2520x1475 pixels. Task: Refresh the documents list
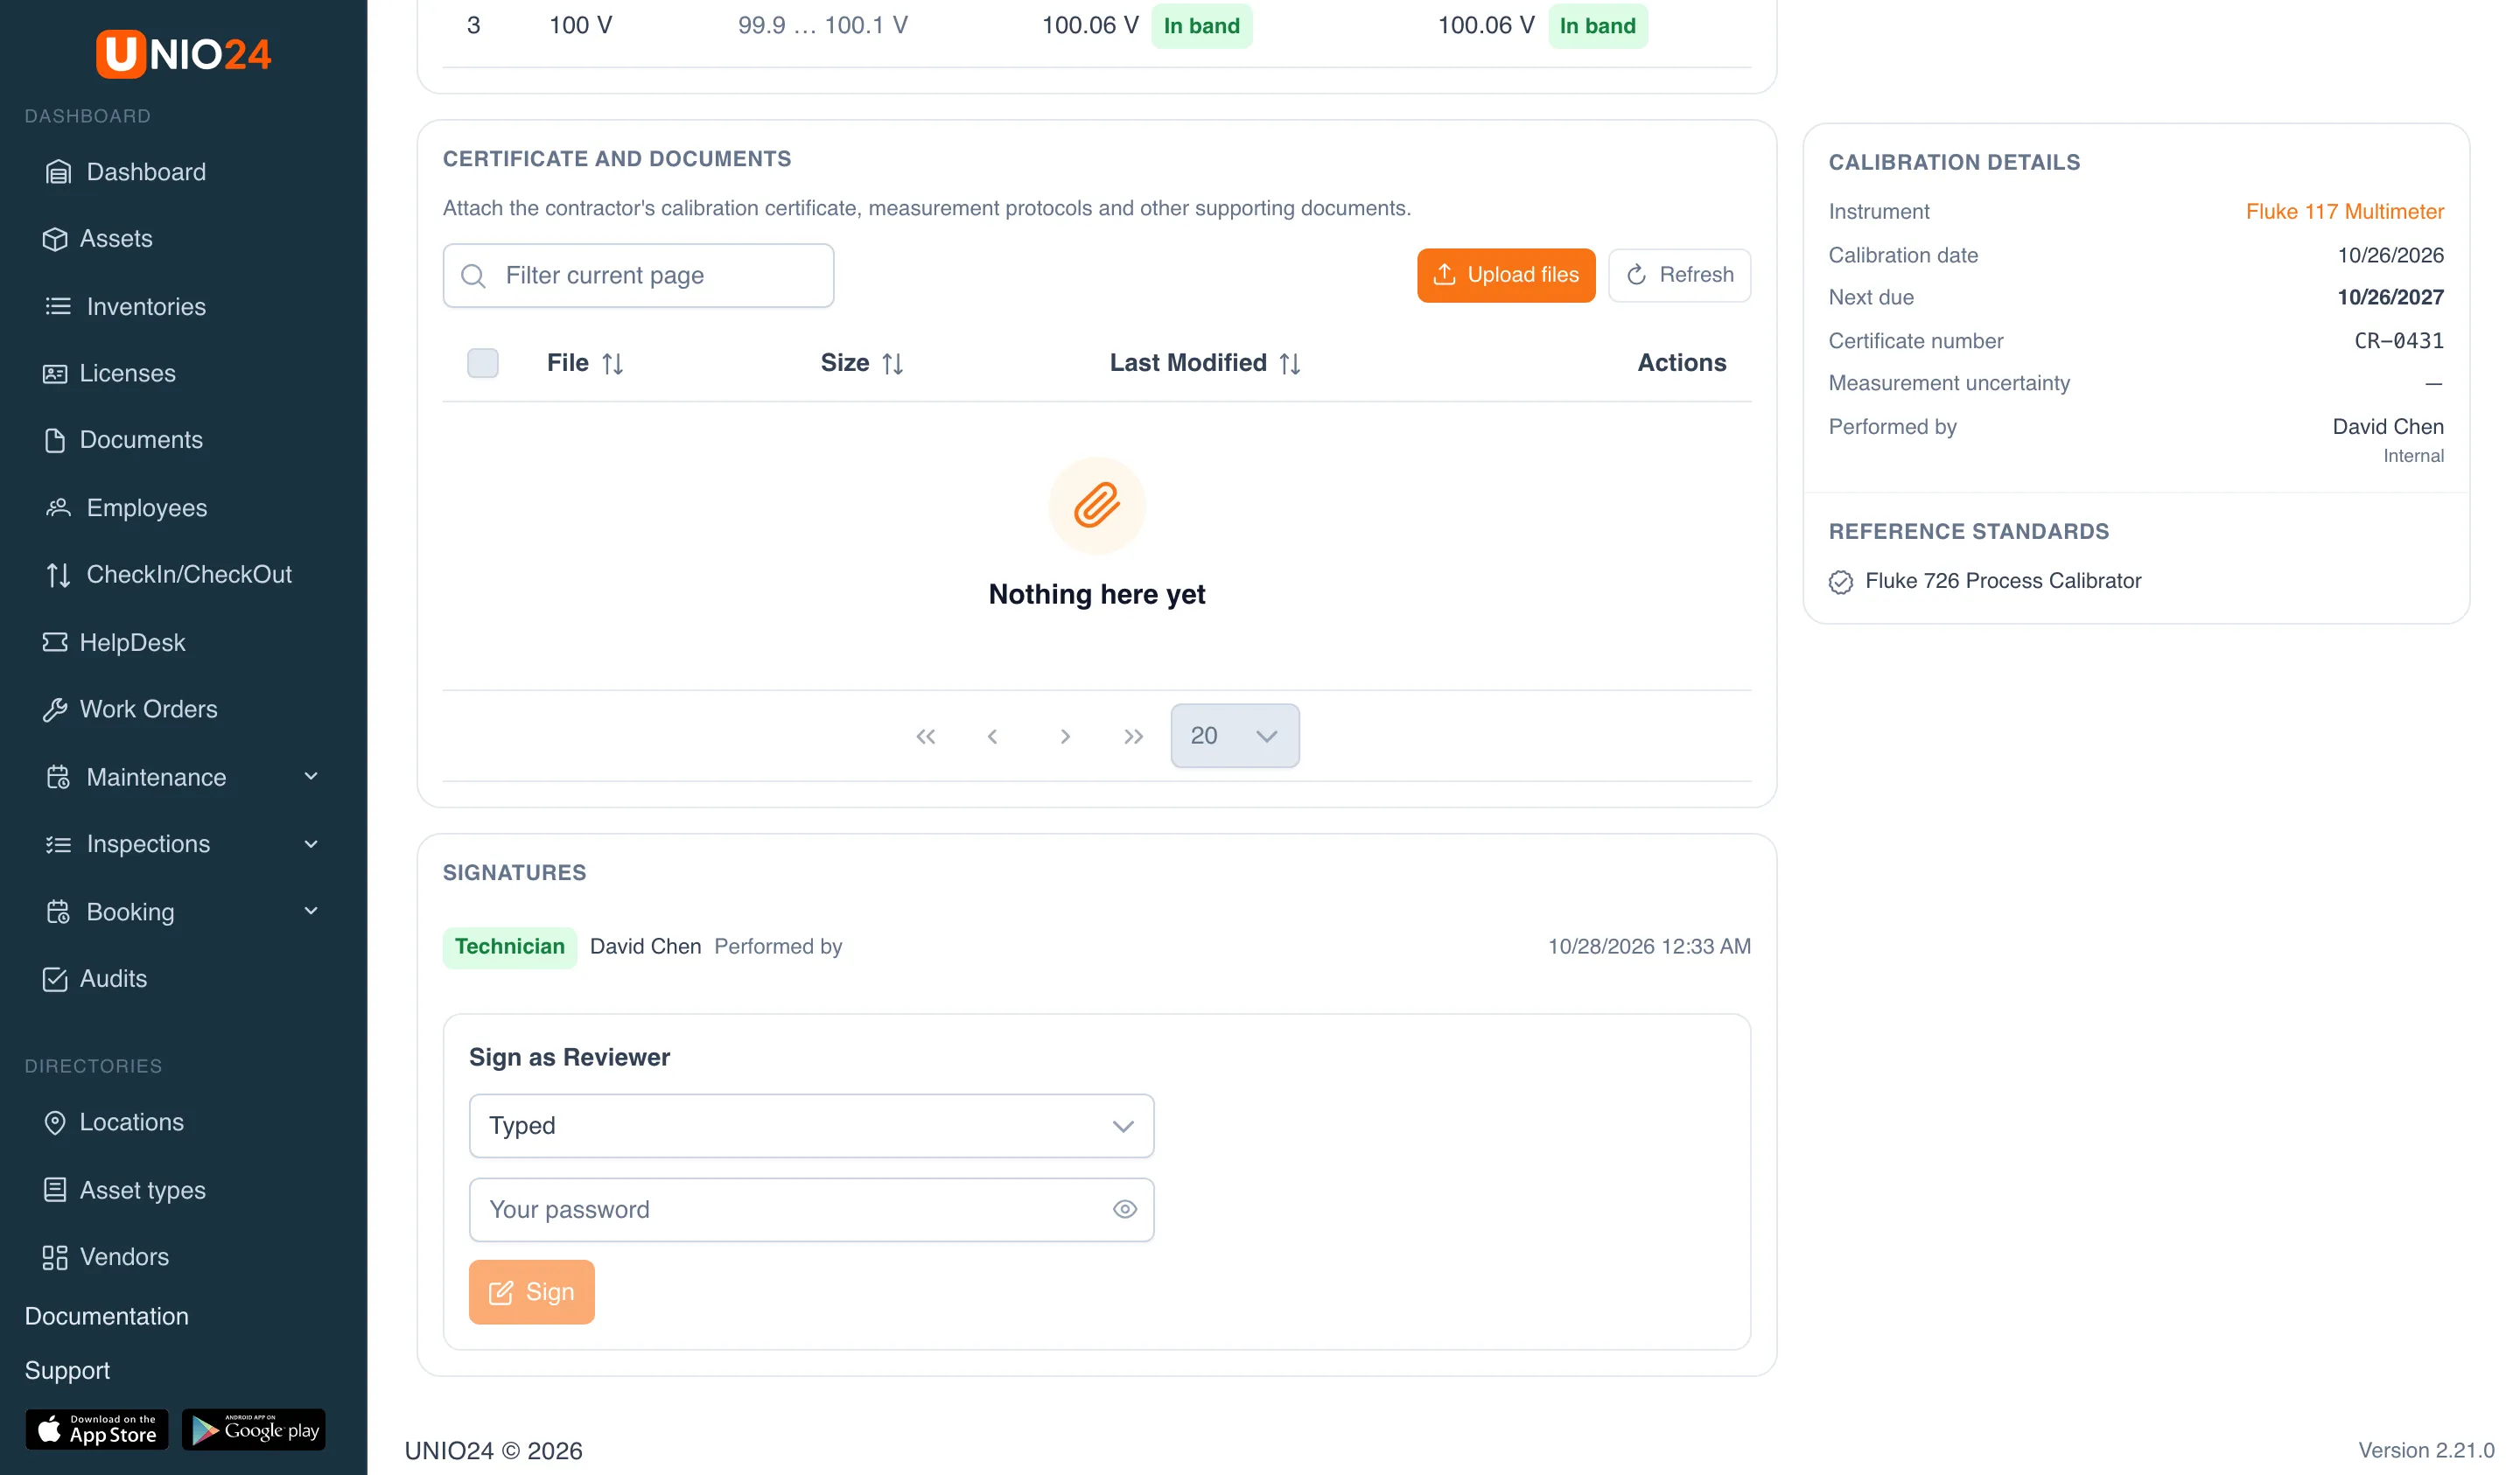point(1679,275)
